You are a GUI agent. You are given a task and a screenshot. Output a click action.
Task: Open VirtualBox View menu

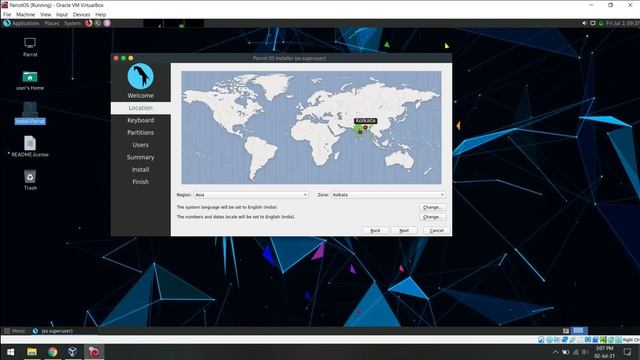[45, 14]
